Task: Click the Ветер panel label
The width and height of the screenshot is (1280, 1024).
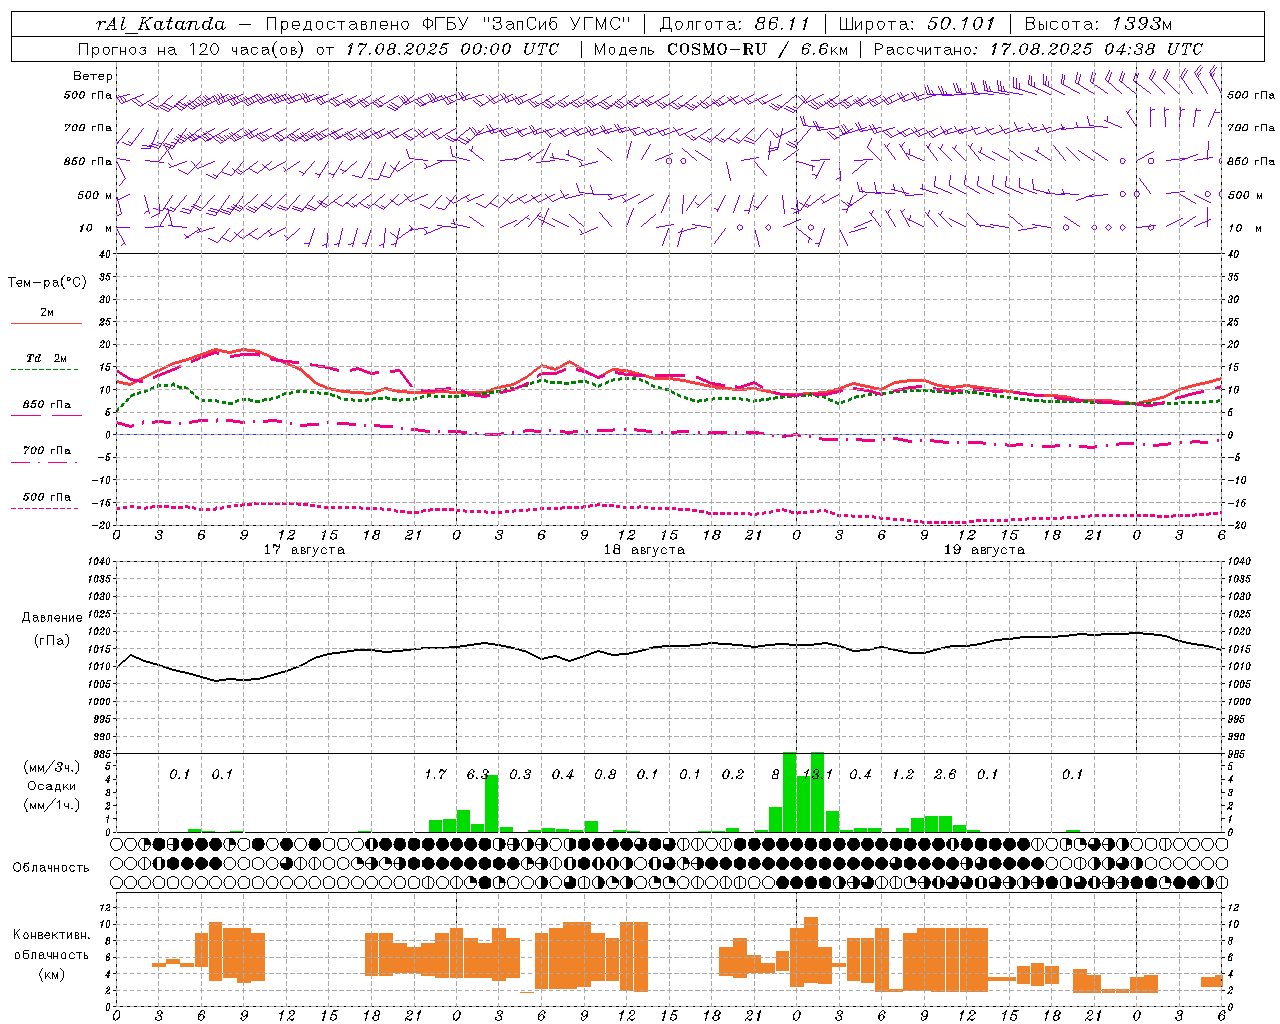Action: 93,76
